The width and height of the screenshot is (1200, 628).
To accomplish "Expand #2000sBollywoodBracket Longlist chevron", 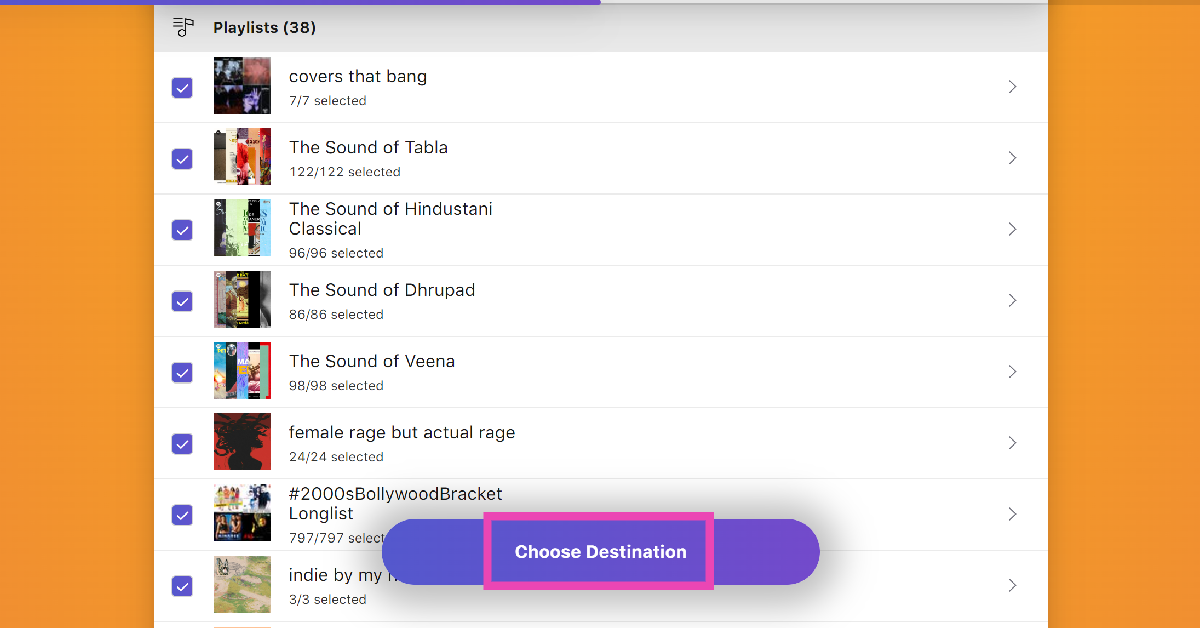I will pyautogui.click(x=1012, y=514).
